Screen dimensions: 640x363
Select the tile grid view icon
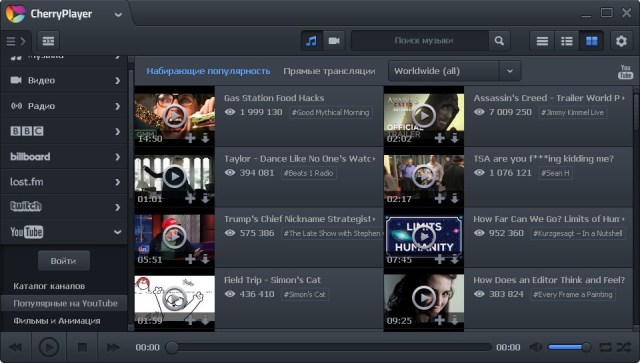[591, 41]
